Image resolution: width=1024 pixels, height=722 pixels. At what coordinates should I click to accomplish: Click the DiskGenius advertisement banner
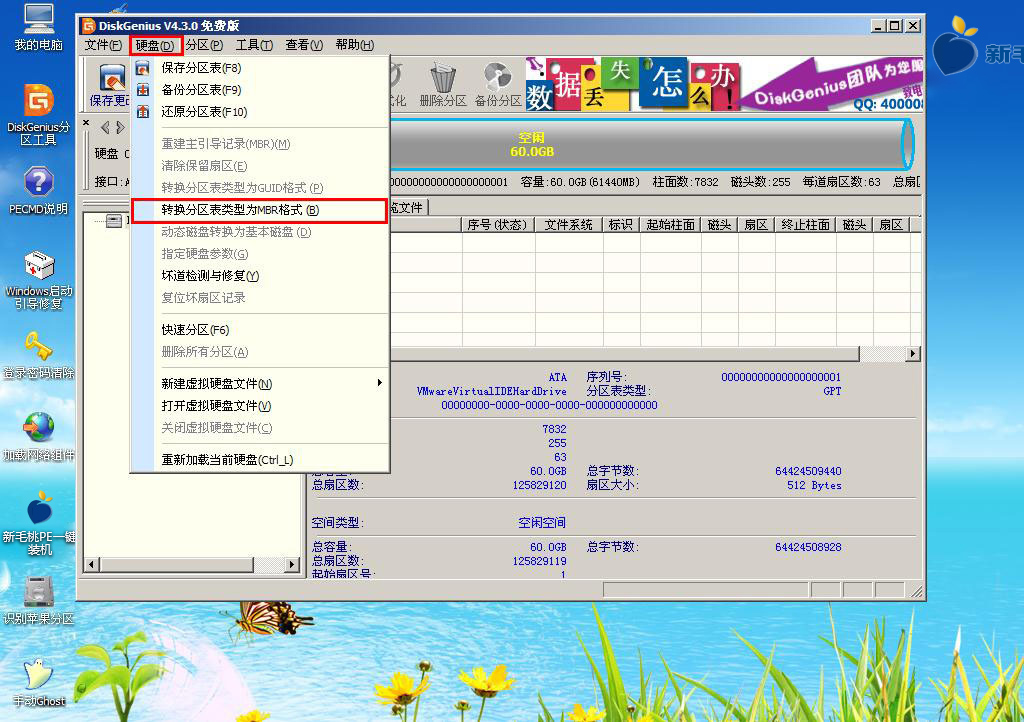click(x=724, y=84)
